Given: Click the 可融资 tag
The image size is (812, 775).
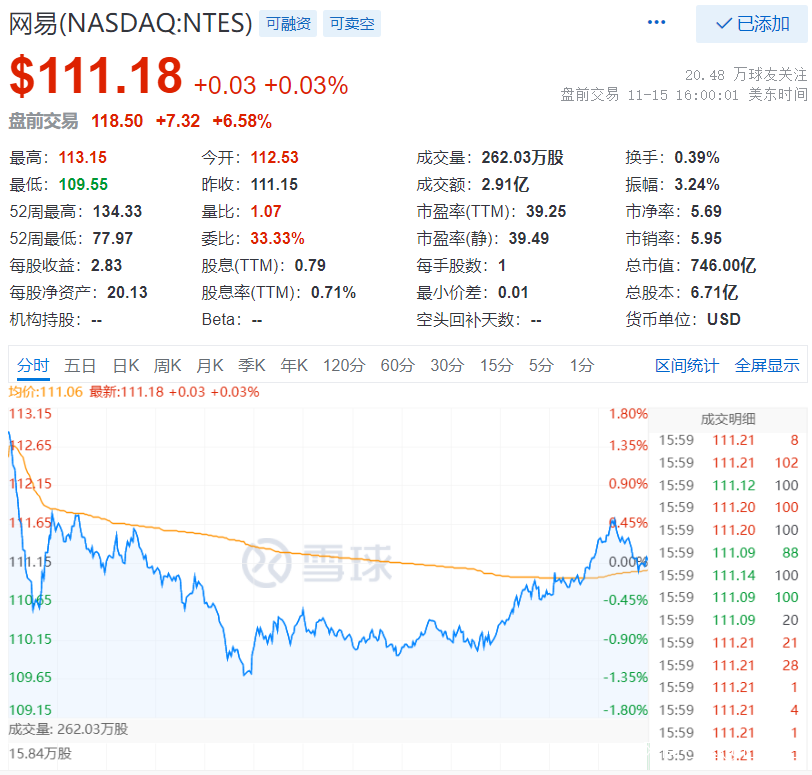Looking at the screenshot, I should click(x=288, y=24).
